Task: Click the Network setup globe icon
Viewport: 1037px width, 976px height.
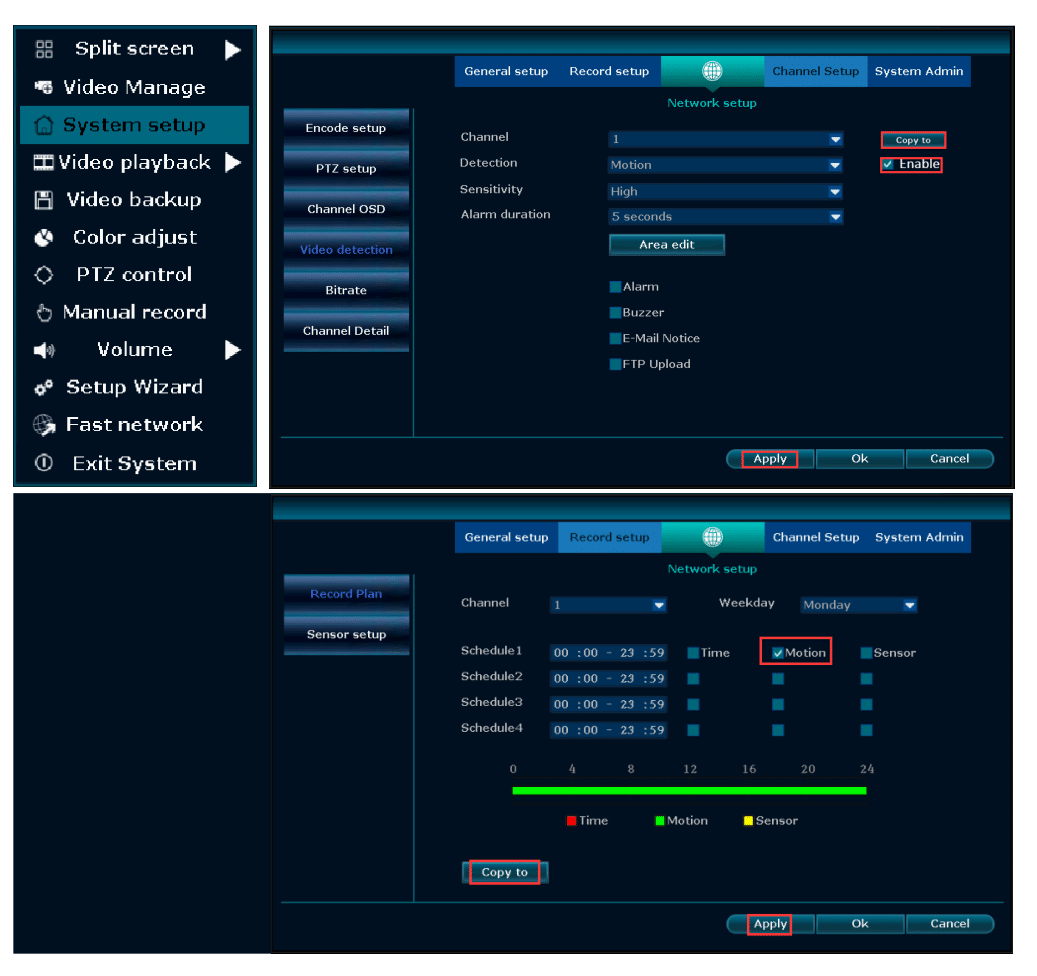Action: point(712,70)
